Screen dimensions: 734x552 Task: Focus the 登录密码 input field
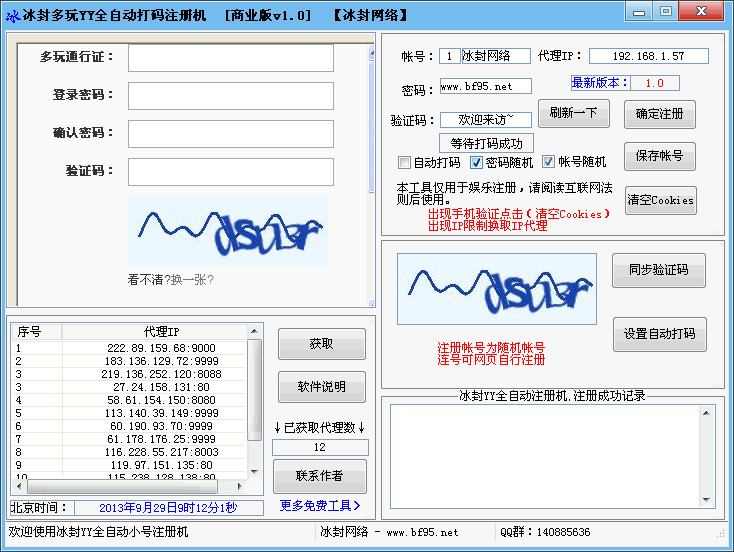(x=231, y=96)
